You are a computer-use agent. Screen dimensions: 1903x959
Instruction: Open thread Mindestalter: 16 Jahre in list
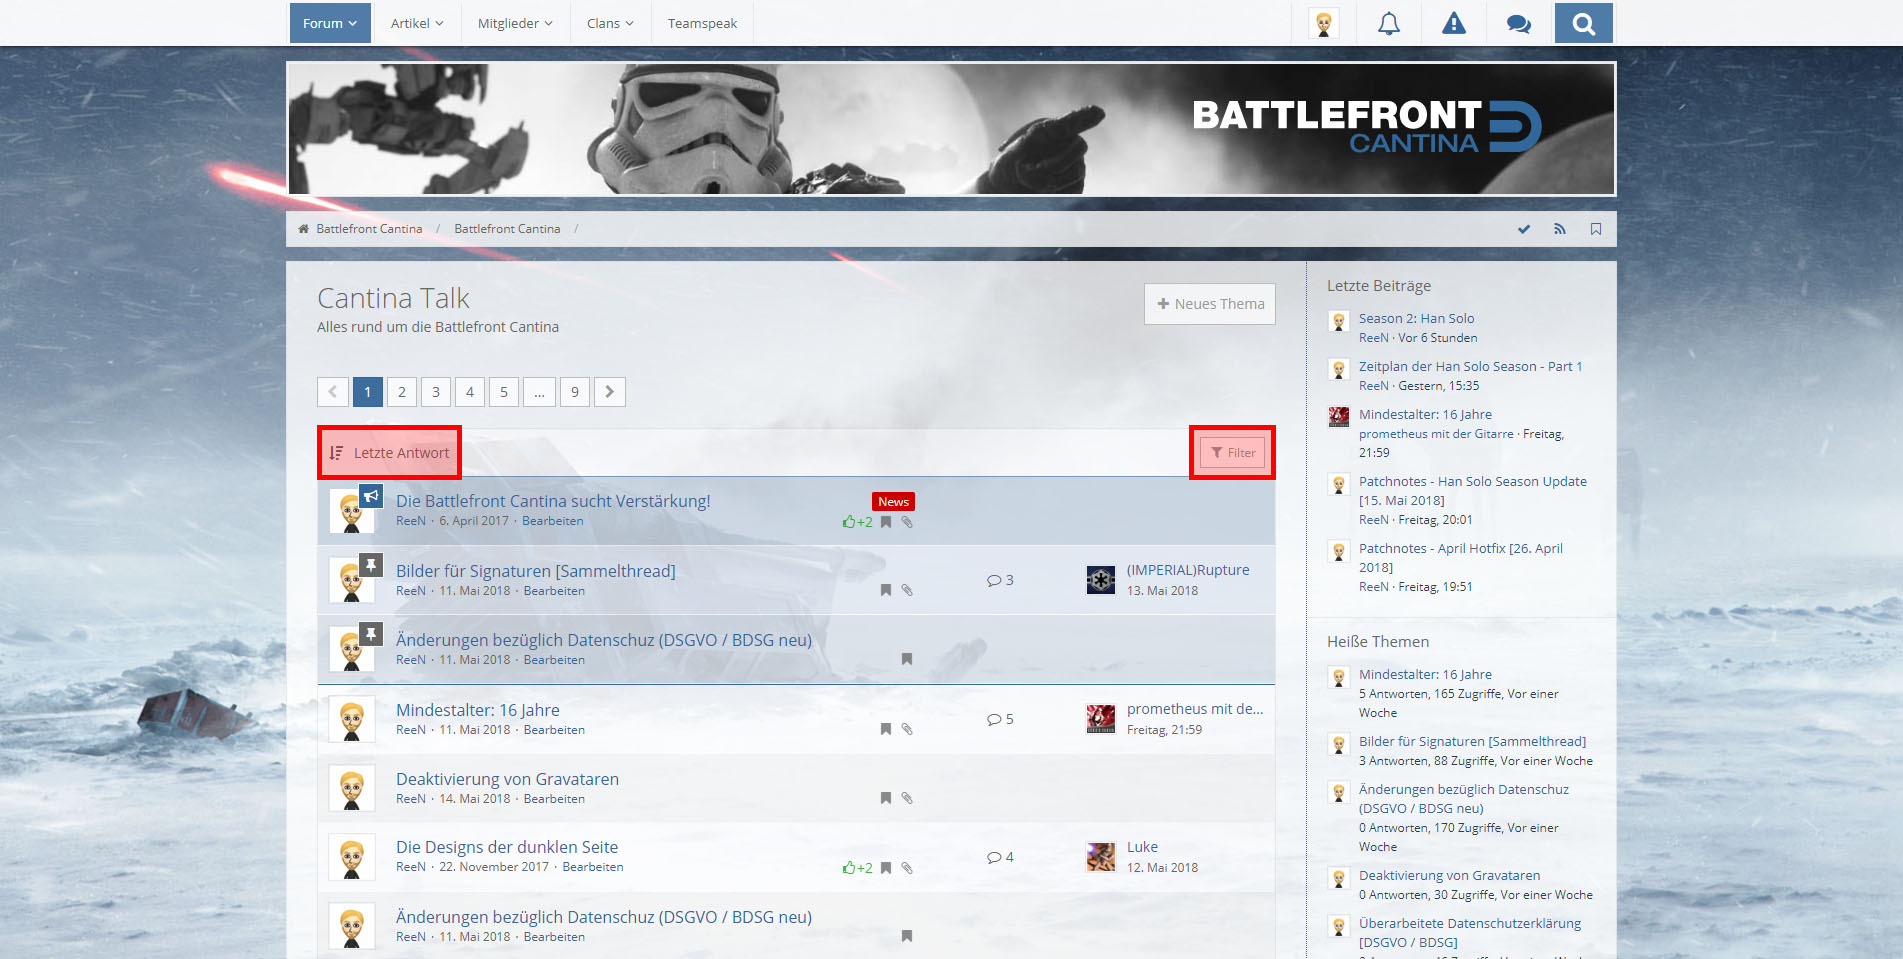point(478,710)
